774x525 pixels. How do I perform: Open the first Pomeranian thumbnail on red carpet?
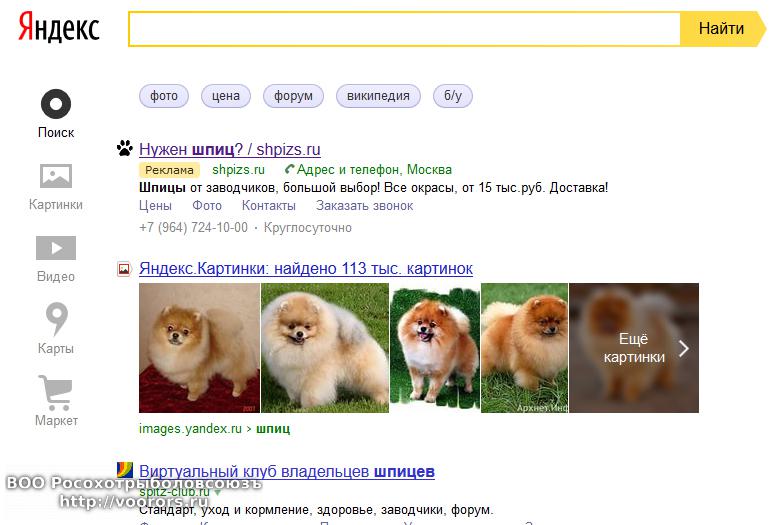coord(199,348)
